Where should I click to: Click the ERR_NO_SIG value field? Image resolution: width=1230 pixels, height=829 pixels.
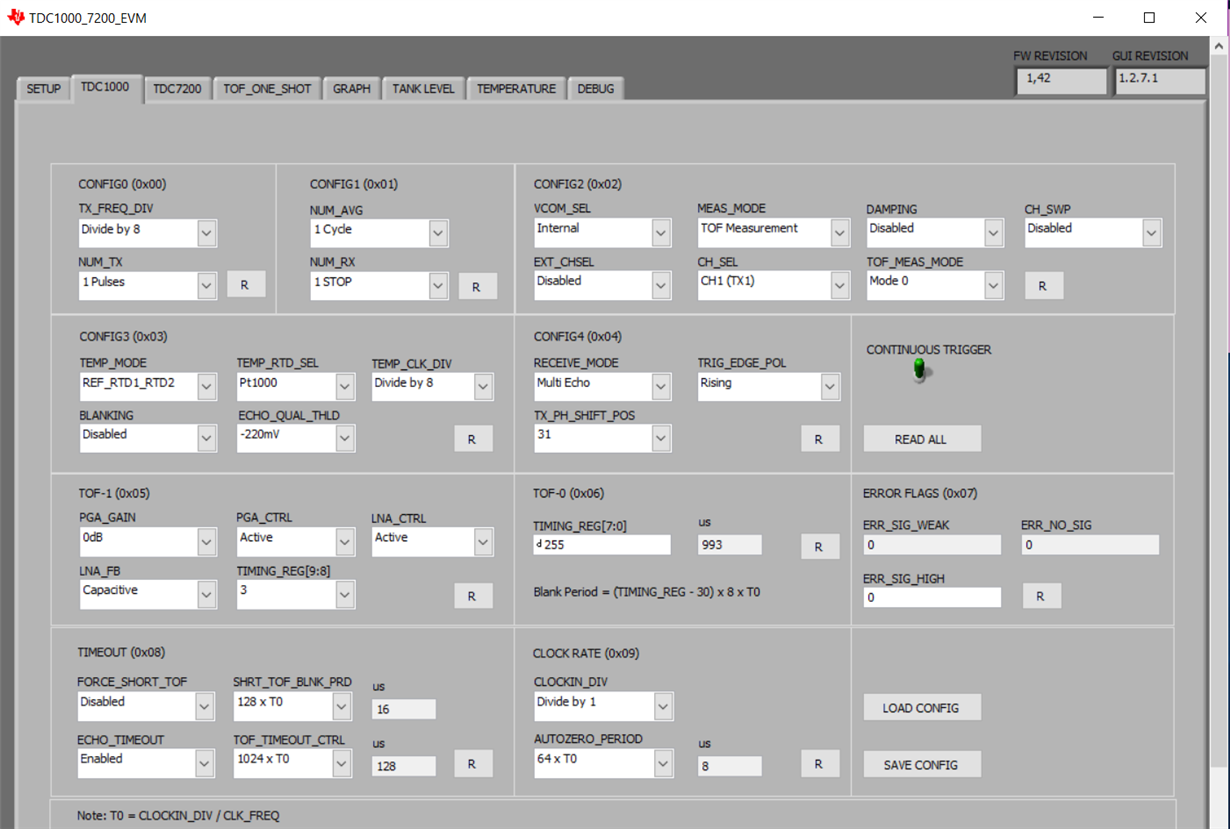(1090, 545)
